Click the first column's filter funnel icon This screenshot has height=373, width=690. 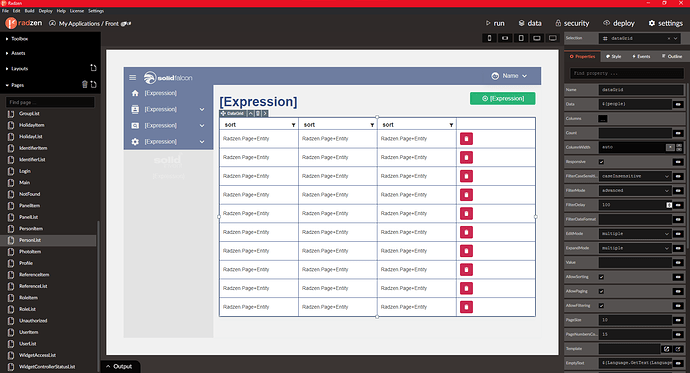coord(294,125)
